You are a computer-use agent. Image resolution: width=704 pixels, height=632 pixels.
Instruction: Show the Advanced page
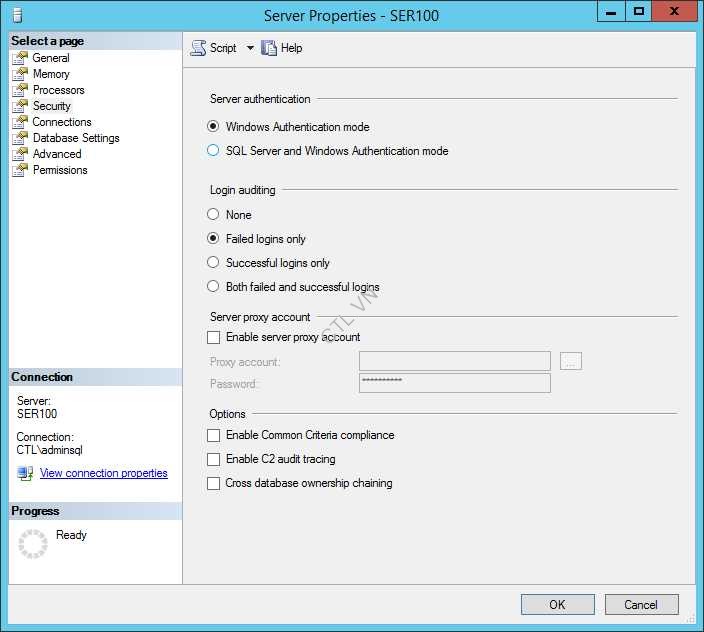pos(57,154)
